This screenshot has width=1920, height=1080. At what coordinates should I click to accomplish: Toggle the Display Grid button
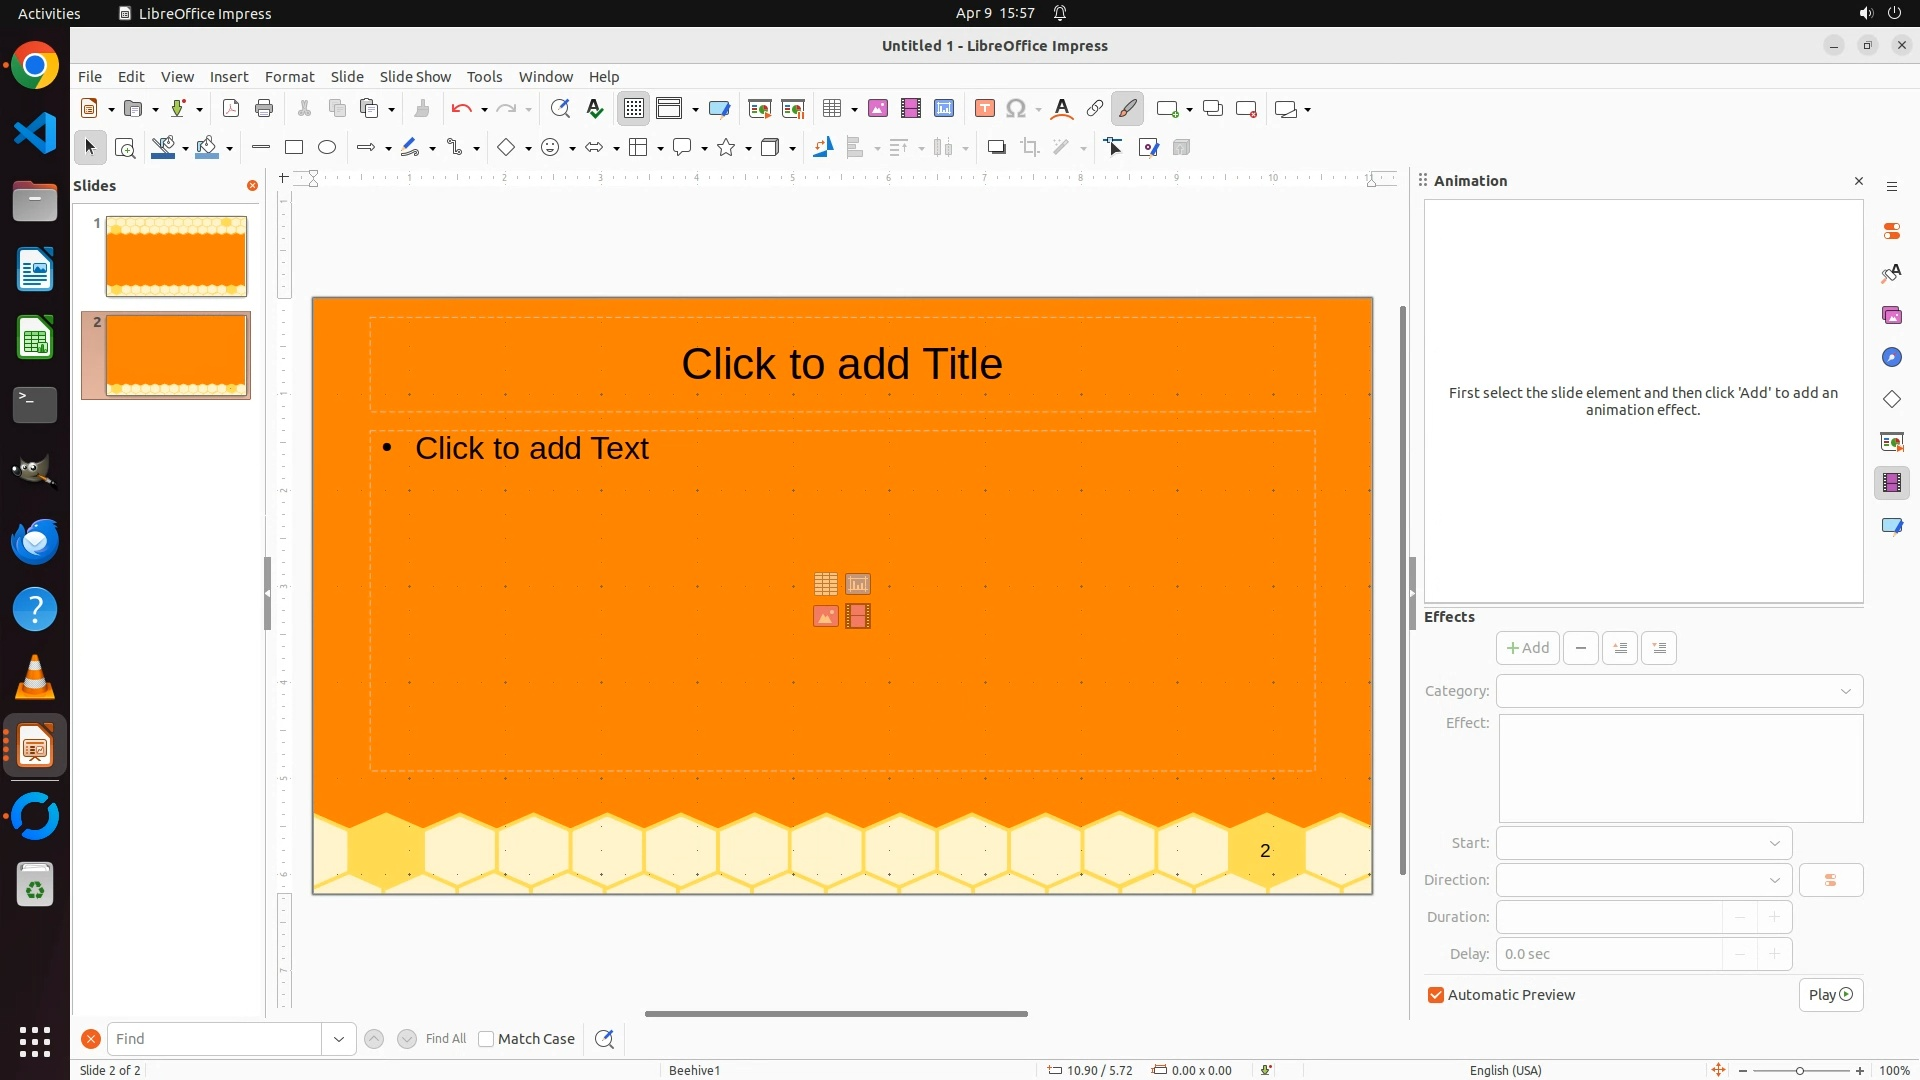(634, 109)
